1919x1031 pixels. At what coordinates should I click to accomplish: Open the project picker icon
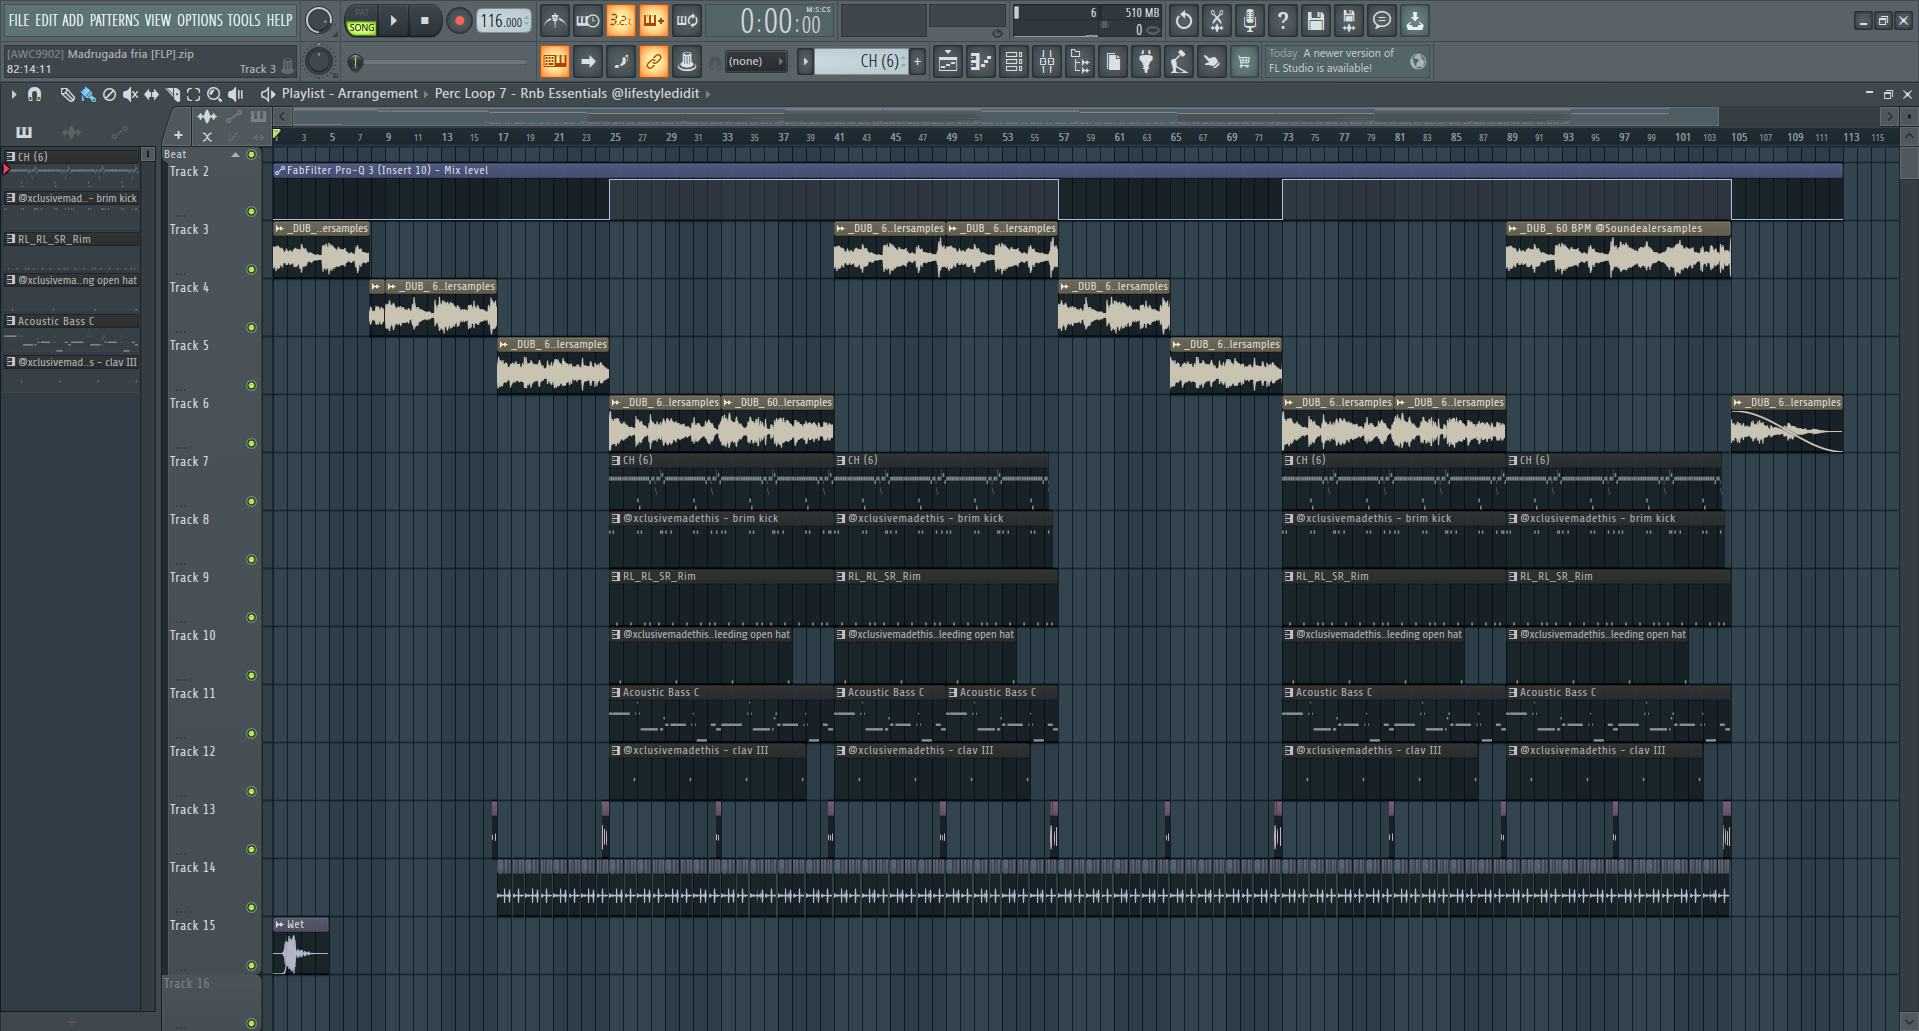click(1113, 62)
